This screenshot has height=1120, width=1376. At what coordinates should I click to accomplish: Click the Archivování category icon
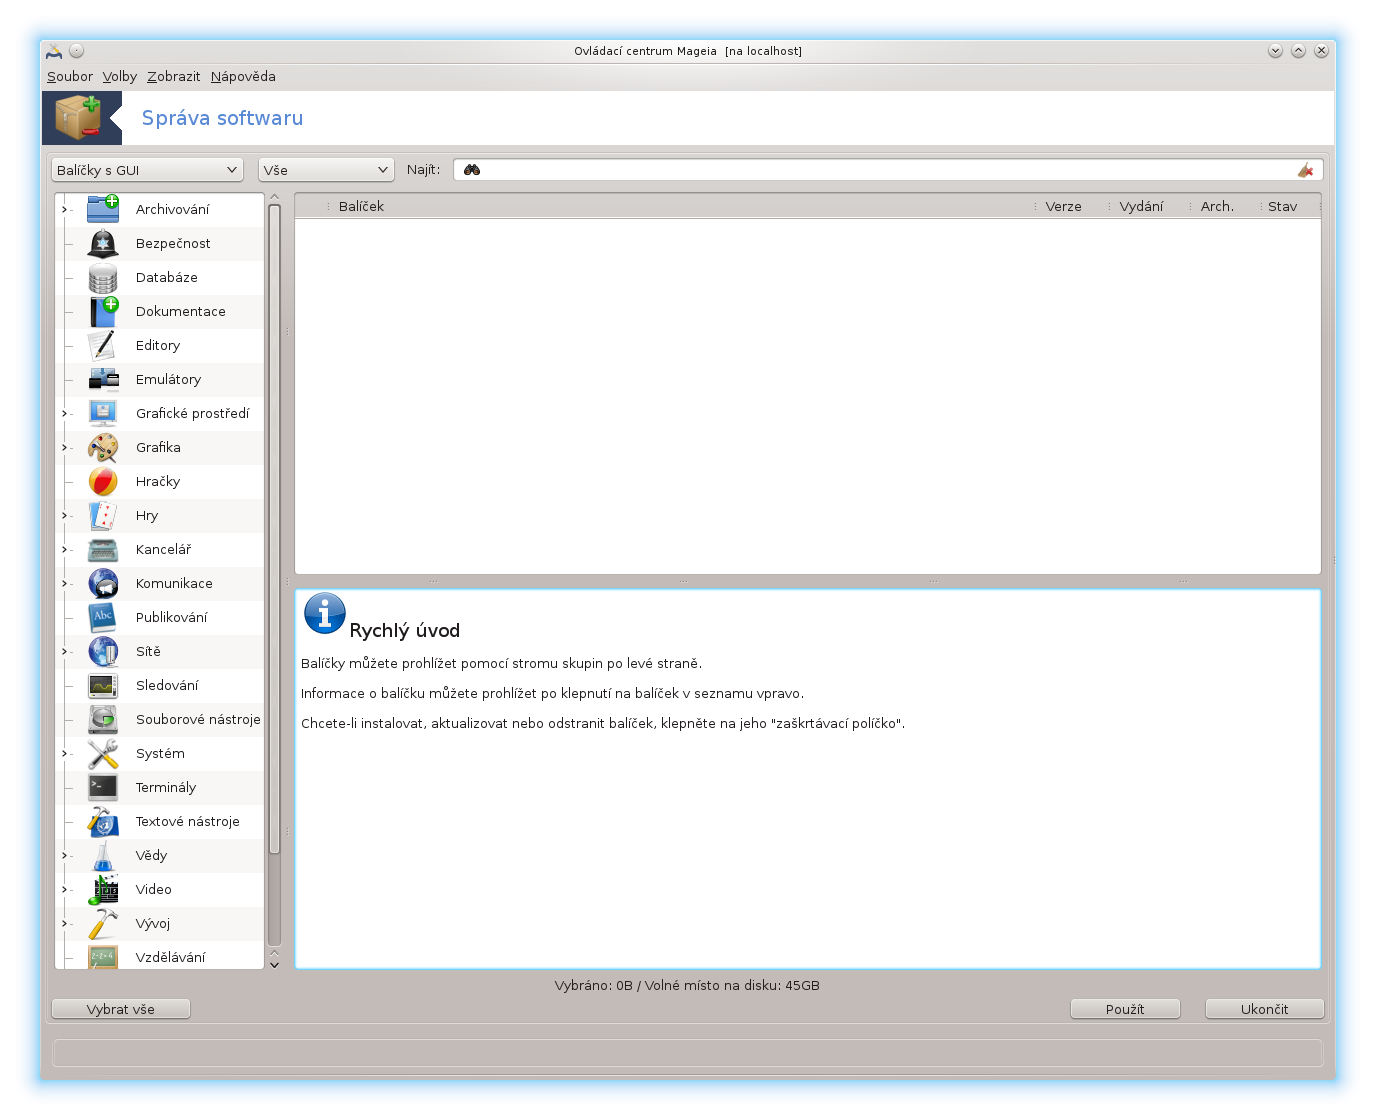[x=103, y=209]
